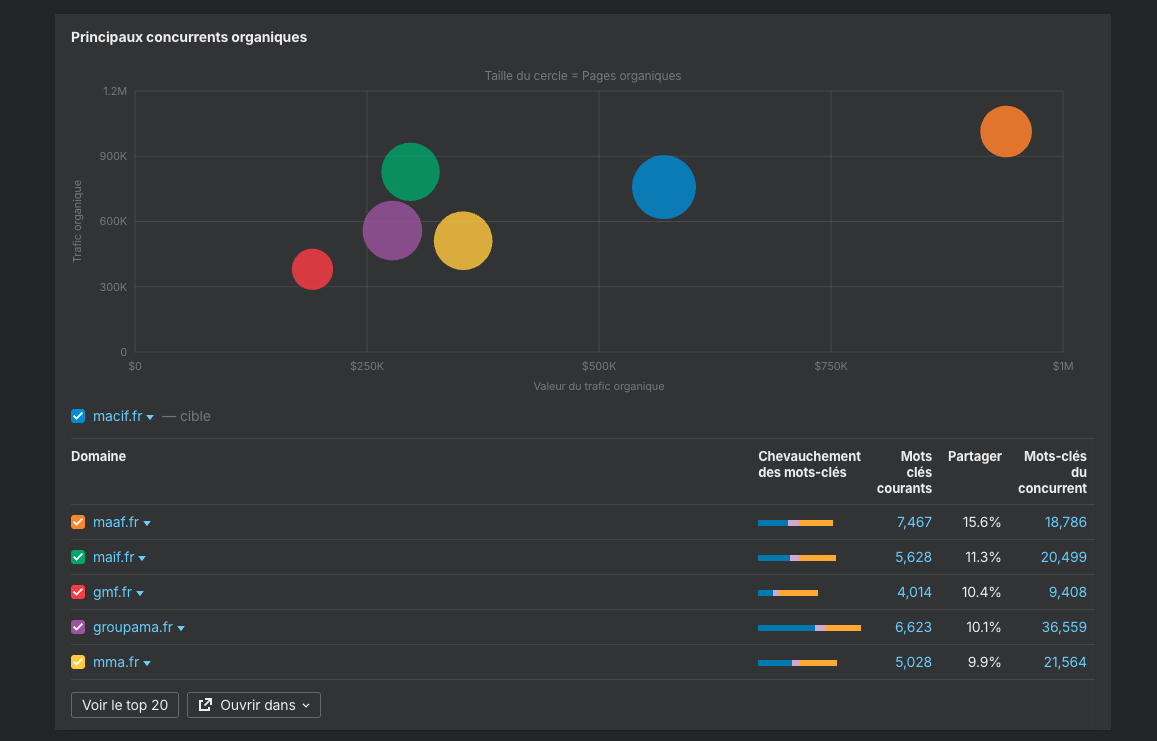Click groupama.fr competitor keywords 36,559
The height and width of the screenshot is (741, 1157).
tap(1065, 627)
